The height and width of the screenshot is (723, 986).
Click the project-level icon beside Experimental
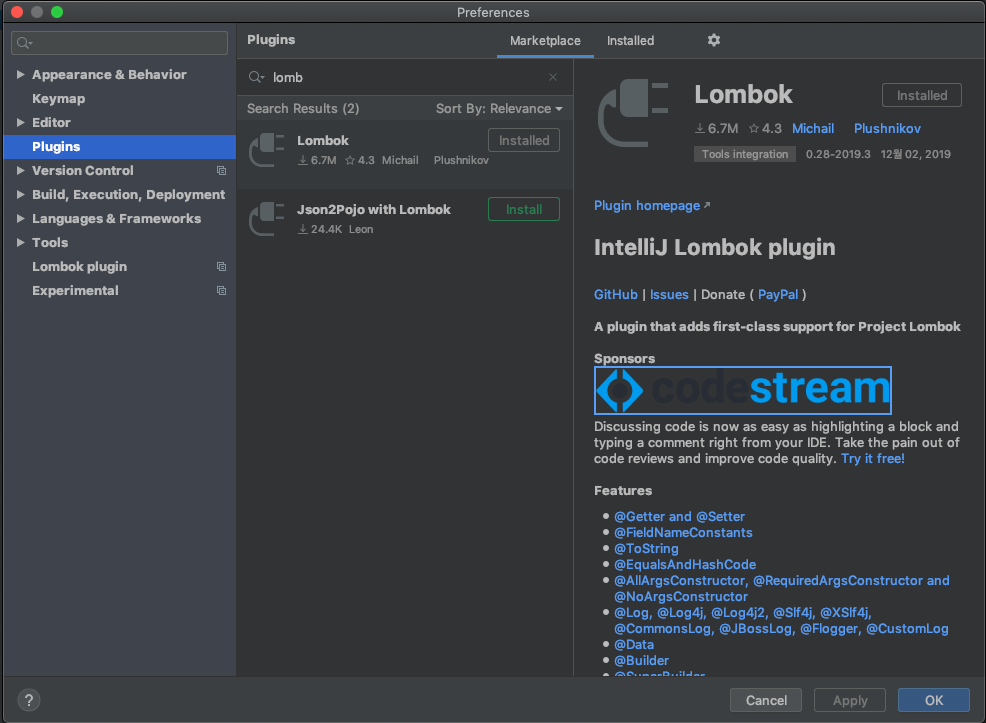click(221, 290)
